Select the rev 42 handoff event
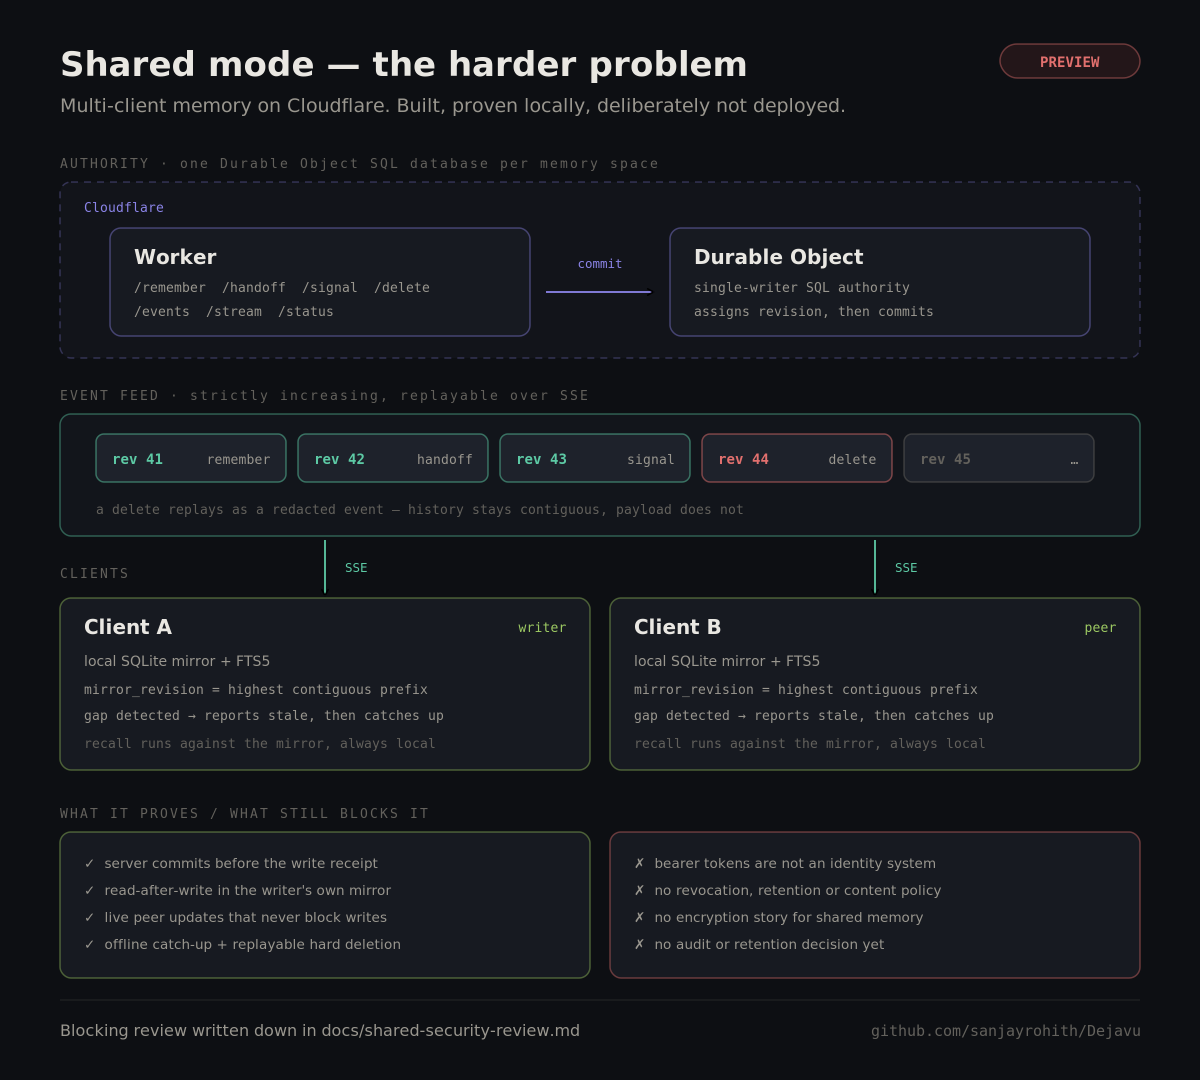 tap(393, 458)
